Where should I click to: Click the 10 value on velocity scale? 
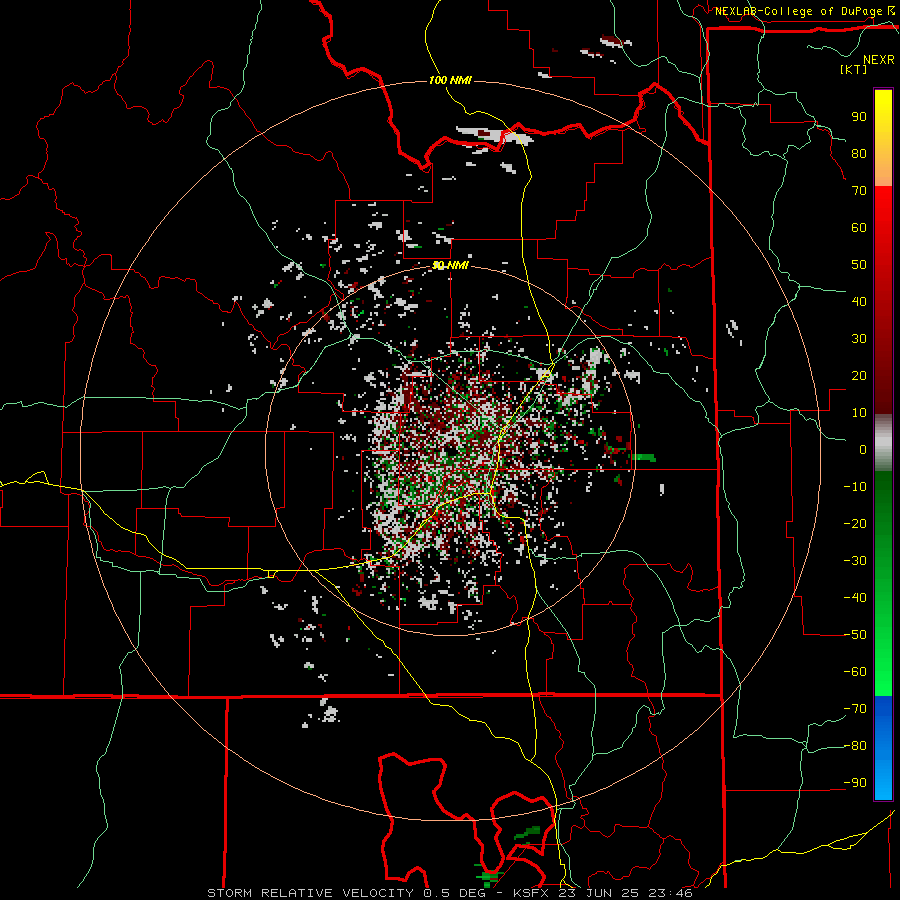(x=859, y=413)
